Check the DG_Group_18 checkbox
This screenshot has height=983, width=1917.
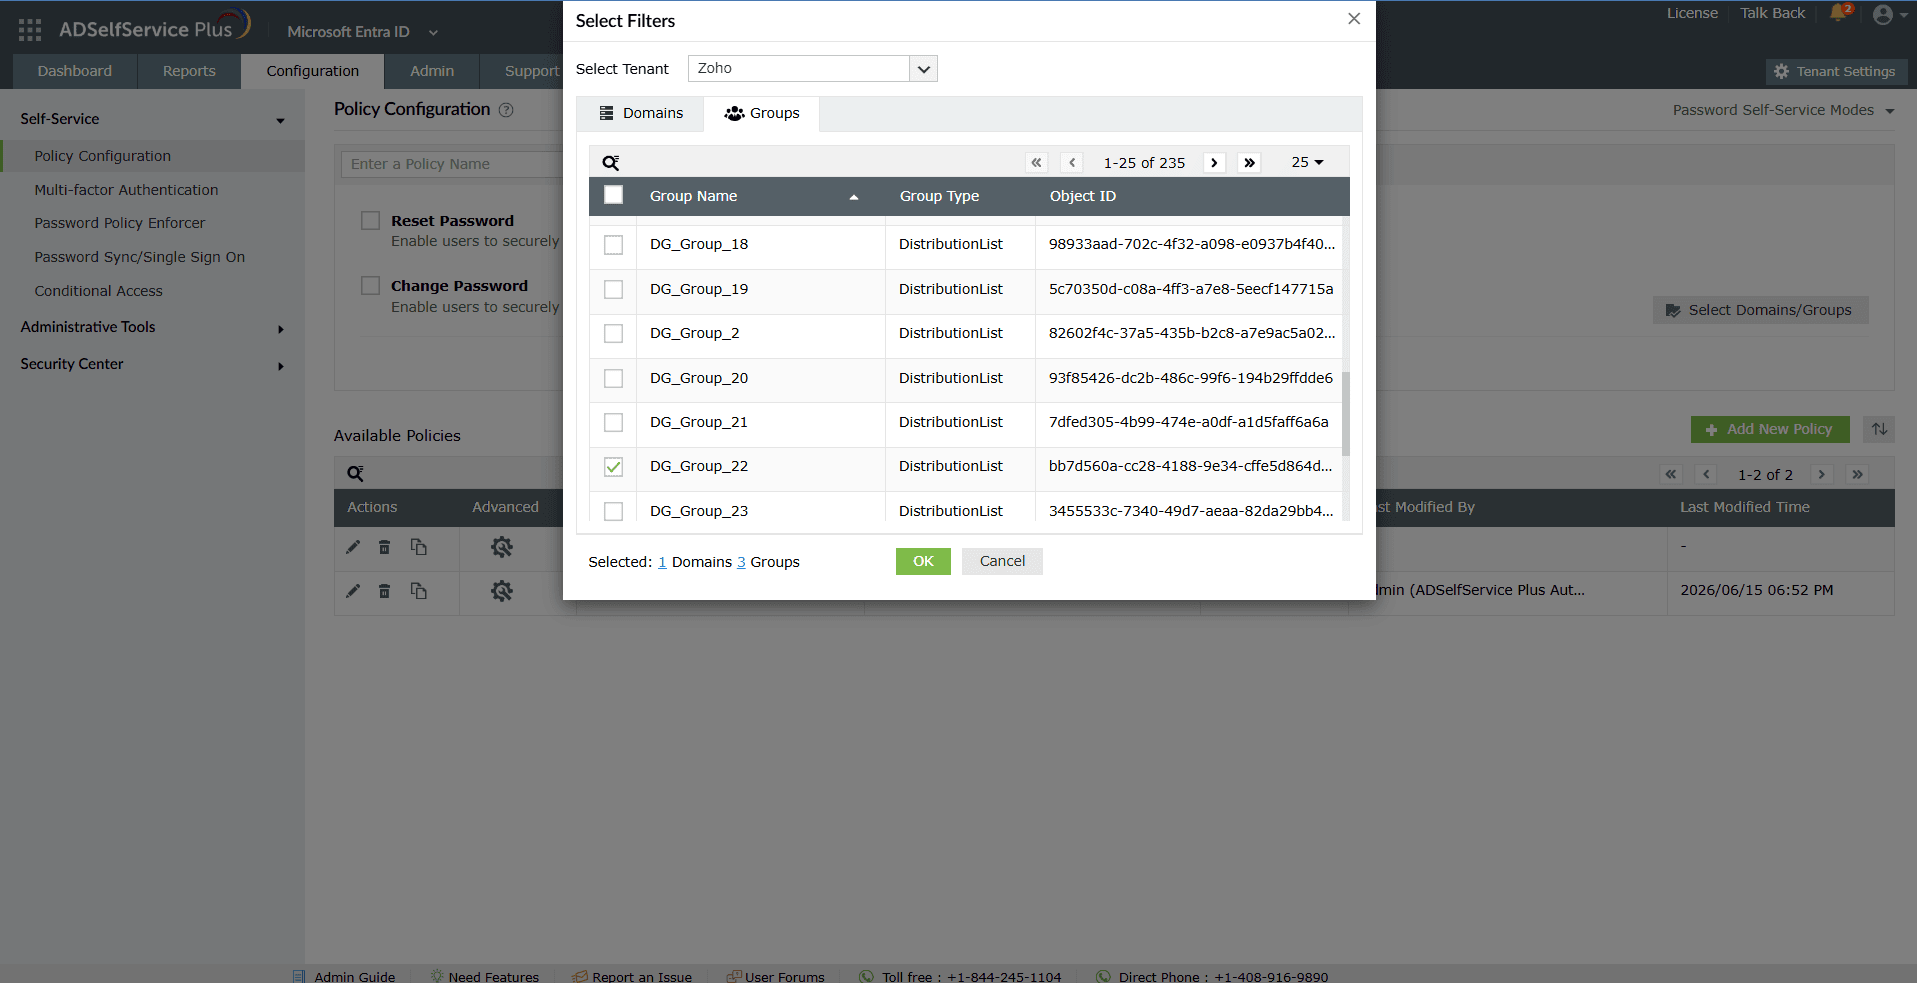point(613,245)
